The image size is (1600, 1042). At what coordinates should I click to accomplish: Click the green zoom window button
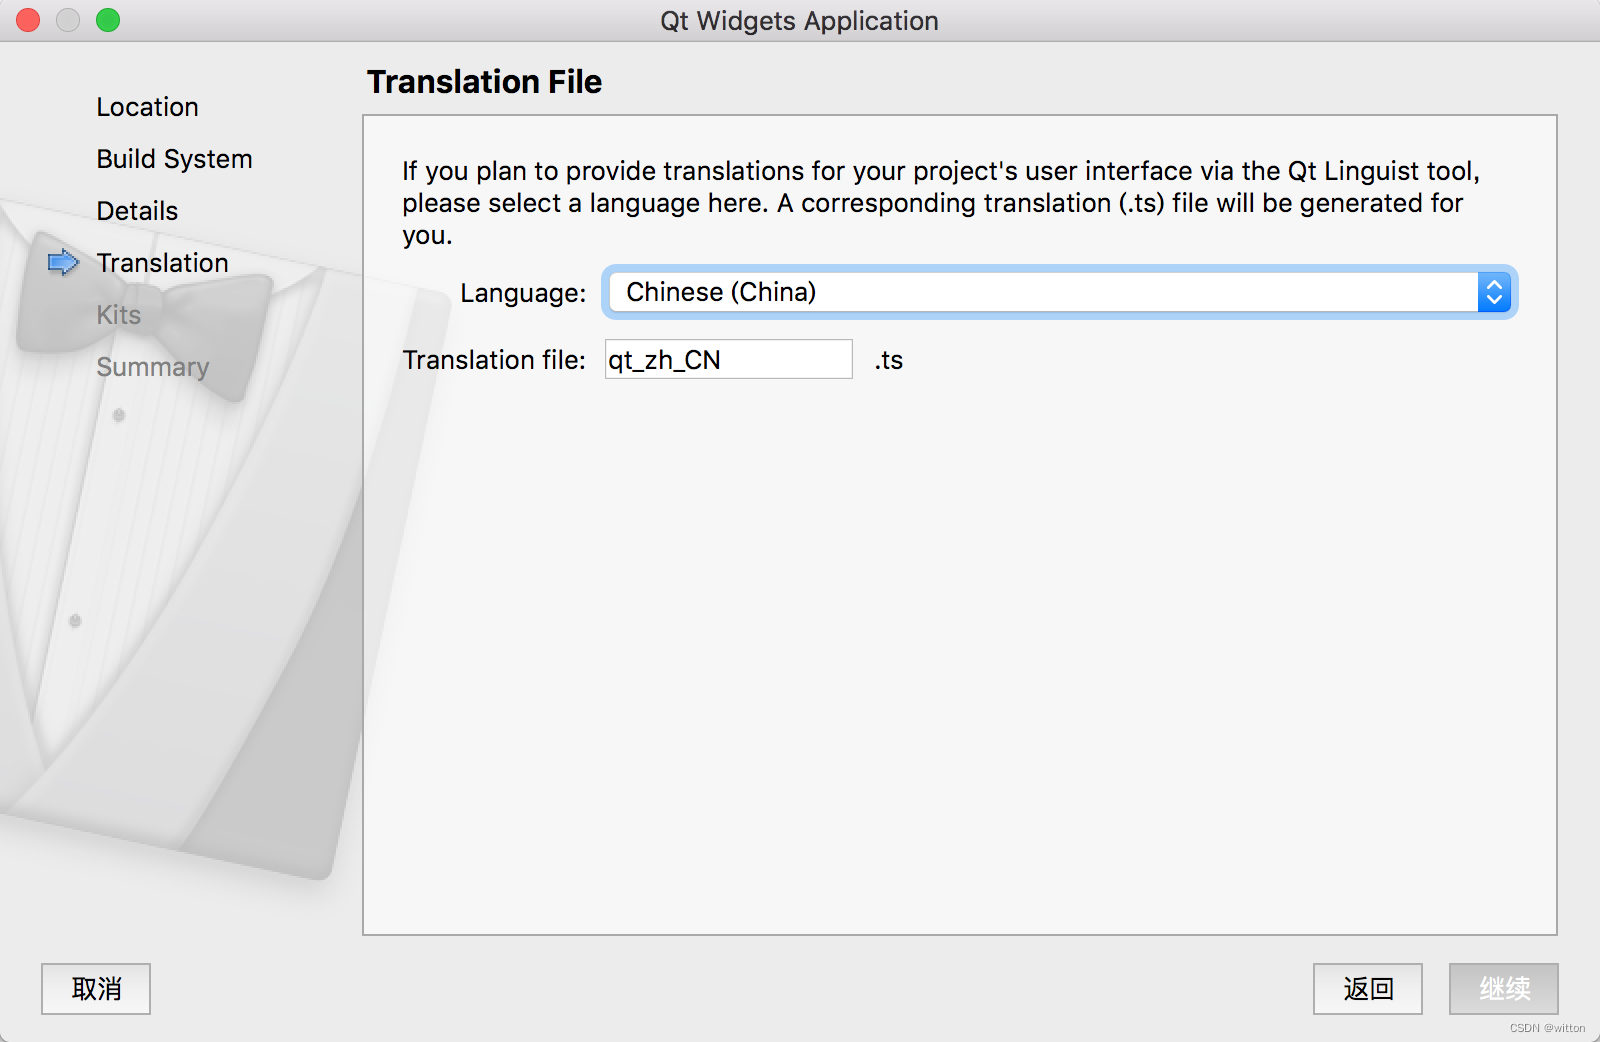(108, 20)
